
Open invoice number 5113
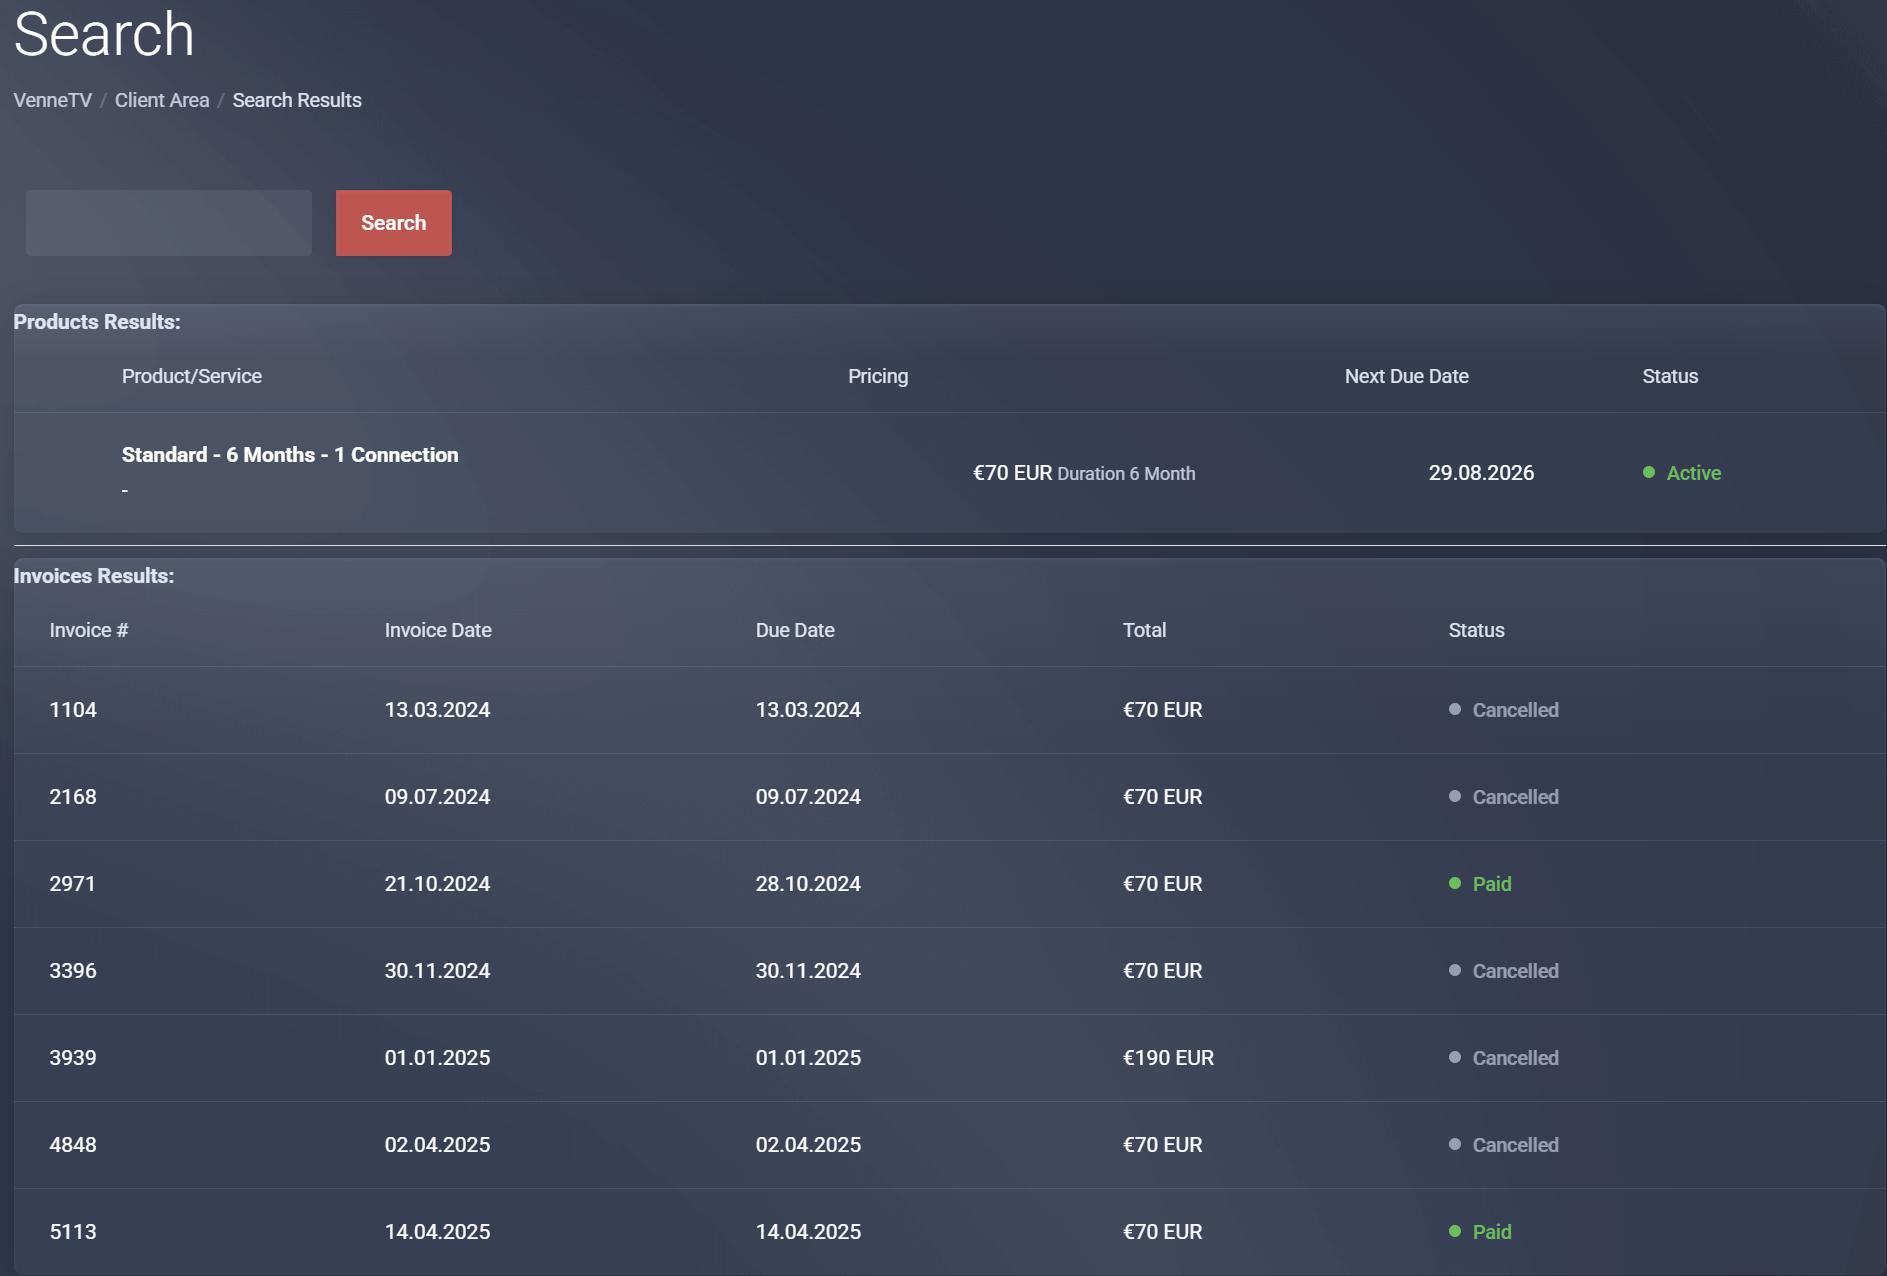point(73,1232)
